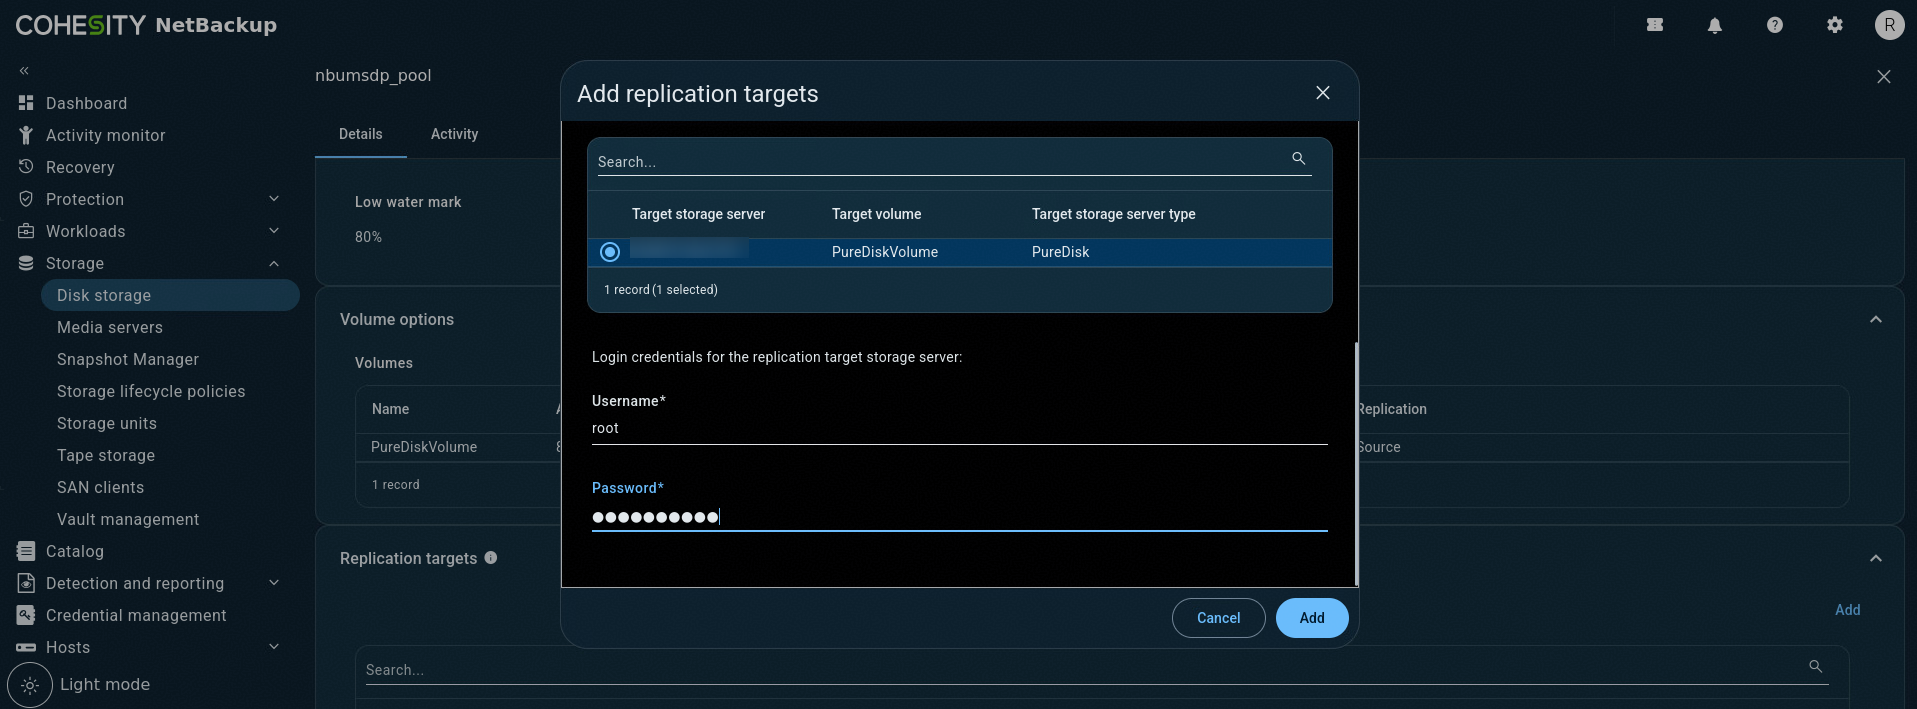Viewport: 1917px width, 709px height.
Task: Click the Cancel button
Action: coord(1219,618)
